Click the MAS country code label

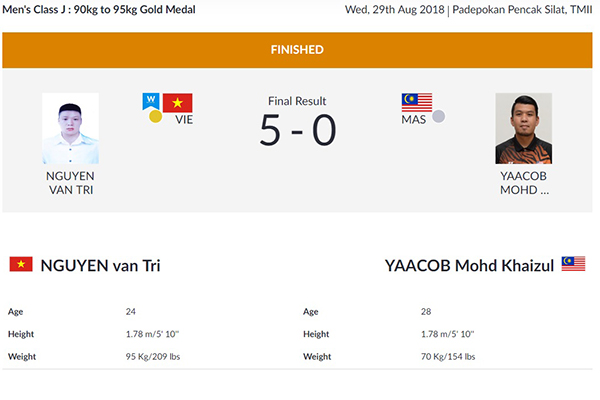click(414, 120)
